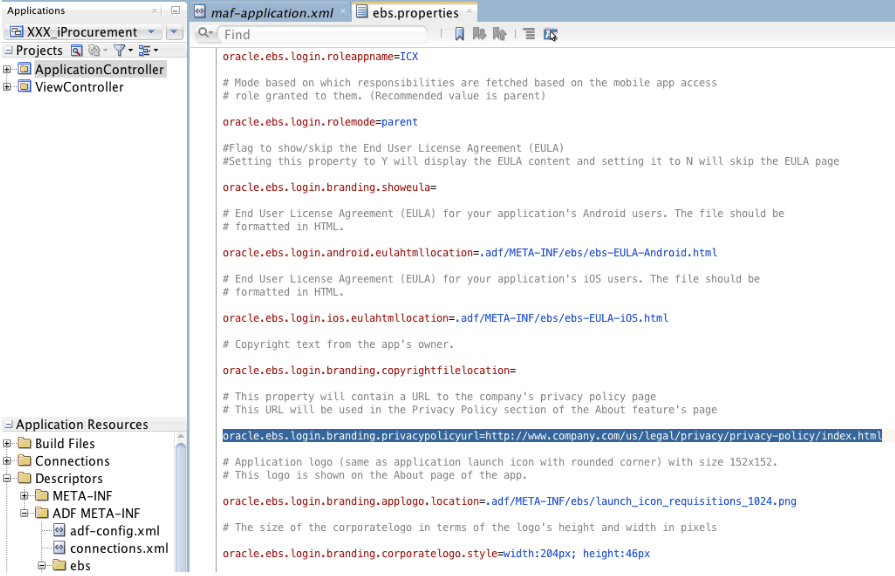This screenshot has height=576, width=895.
Task: Click the toggle line comments icon
Action: 529,34
